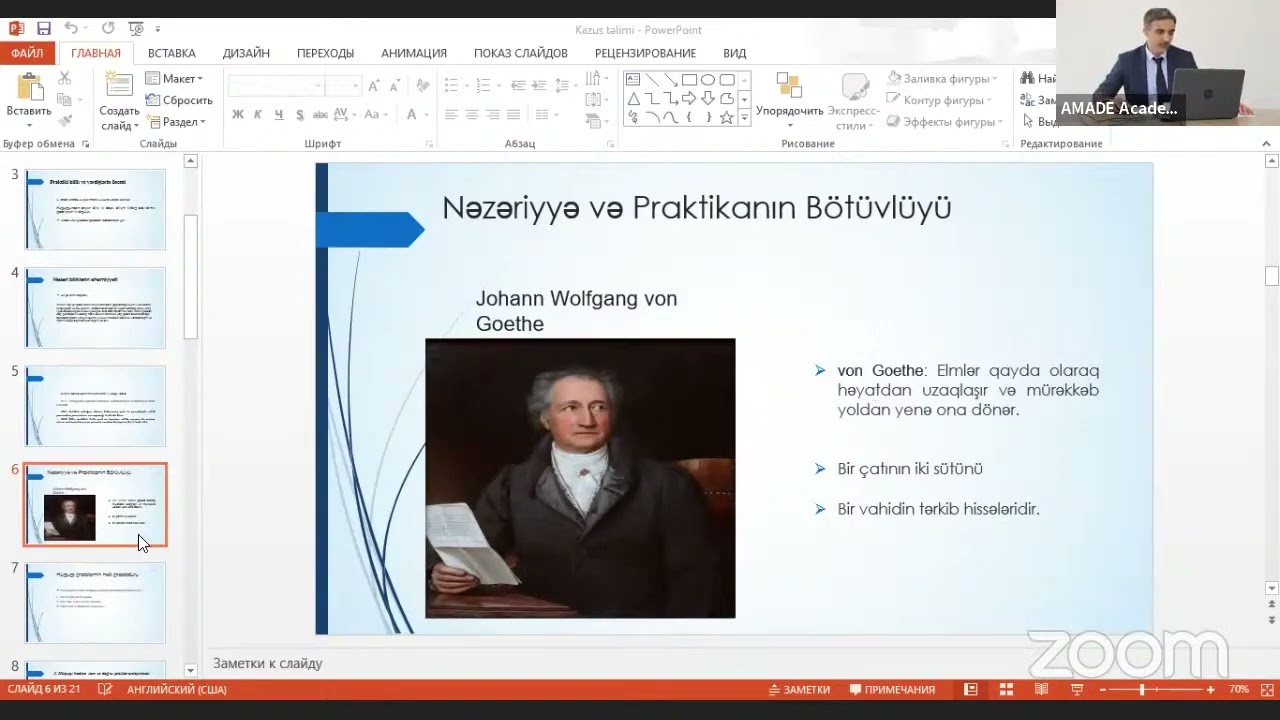1280x720 pixels.
Task: Select the isosceles triangle shape in gallery
Action: [x=634, y=99]
